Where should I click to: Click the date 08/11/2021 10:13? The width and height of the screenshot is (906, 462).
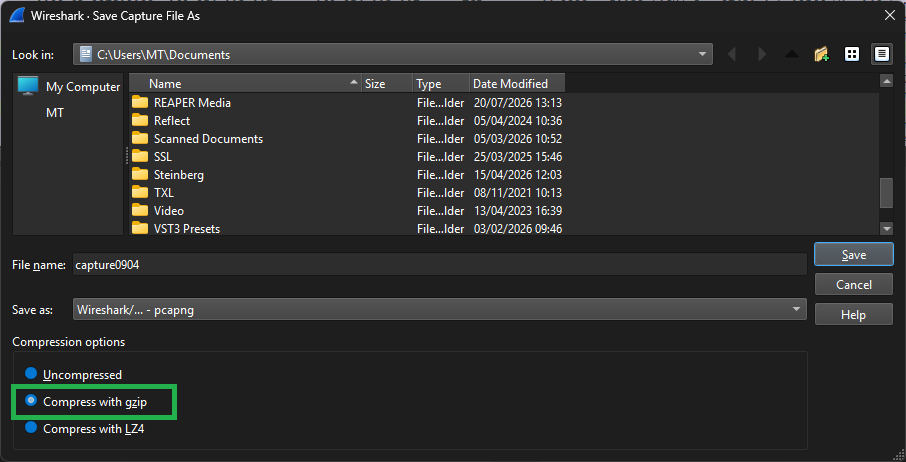tap(518, 192)
